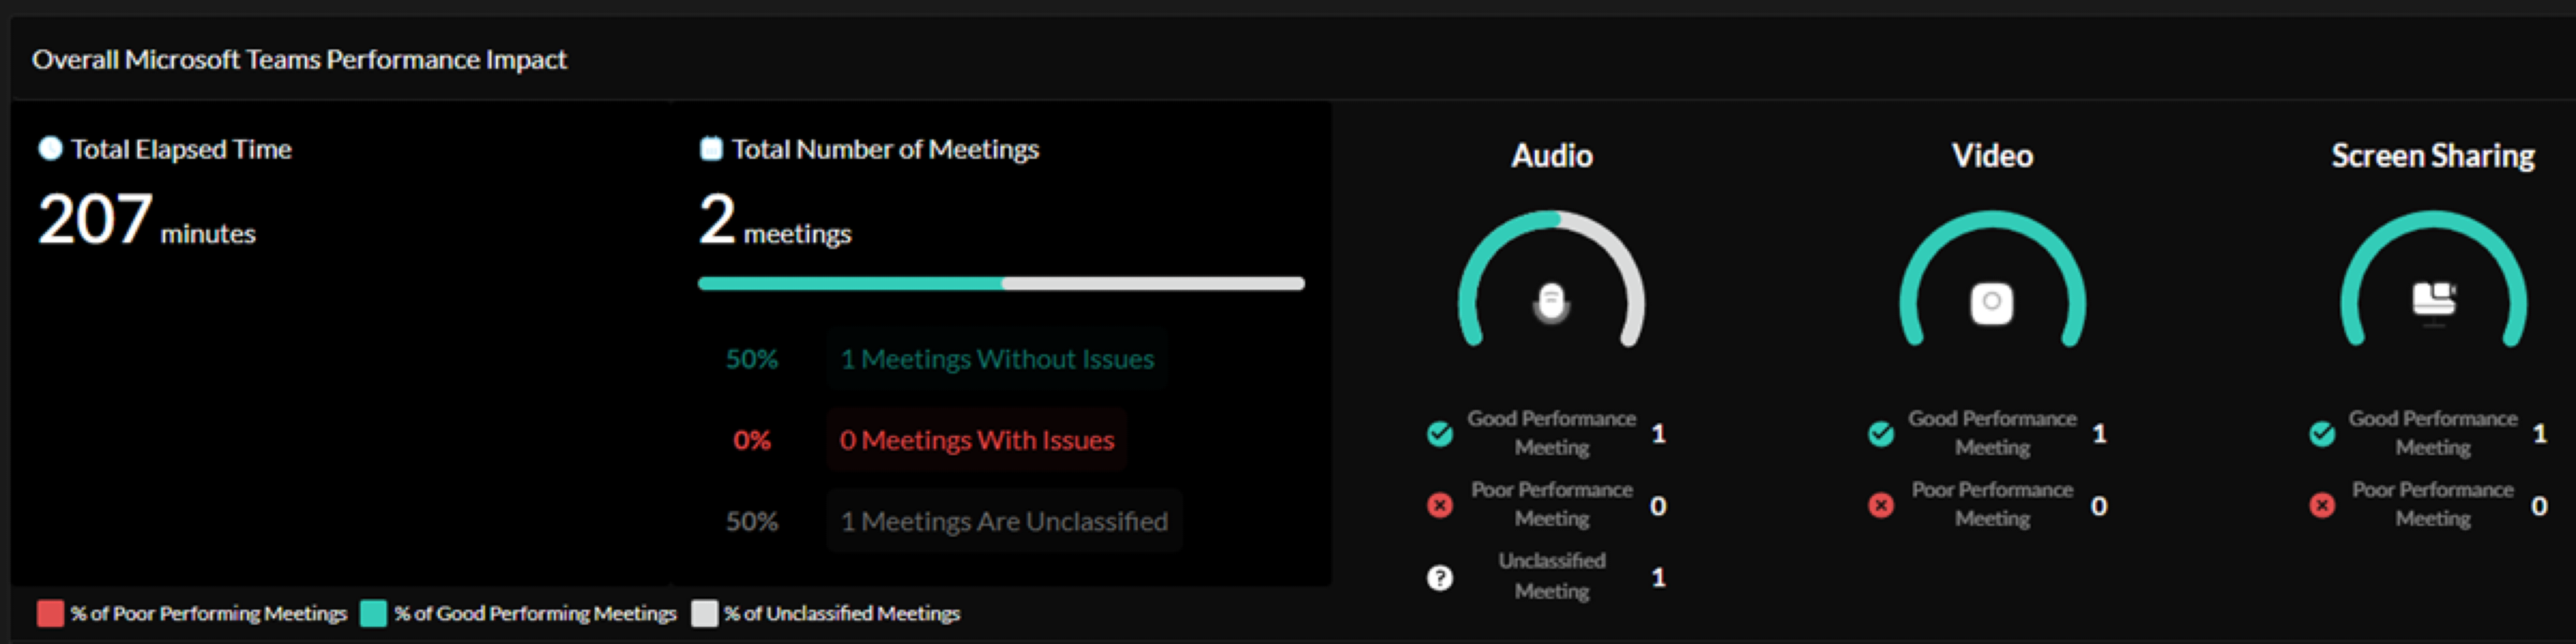Click the grey Unclassified Meetings legend swatch
2576x644 pixels.
[x=704, y=613]
